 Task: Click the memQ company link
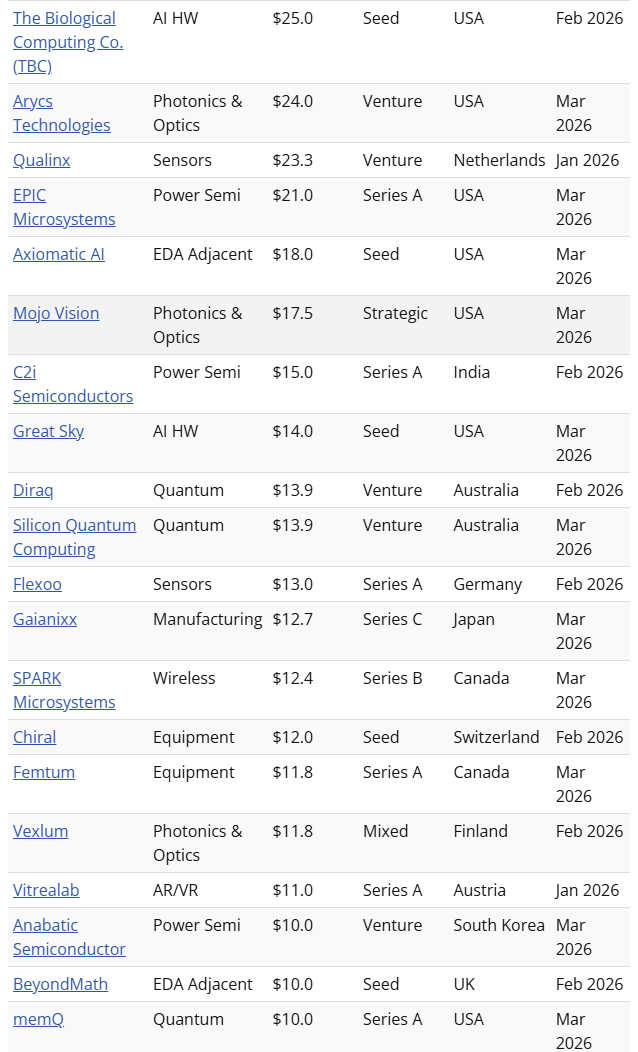click(38, 1019)
